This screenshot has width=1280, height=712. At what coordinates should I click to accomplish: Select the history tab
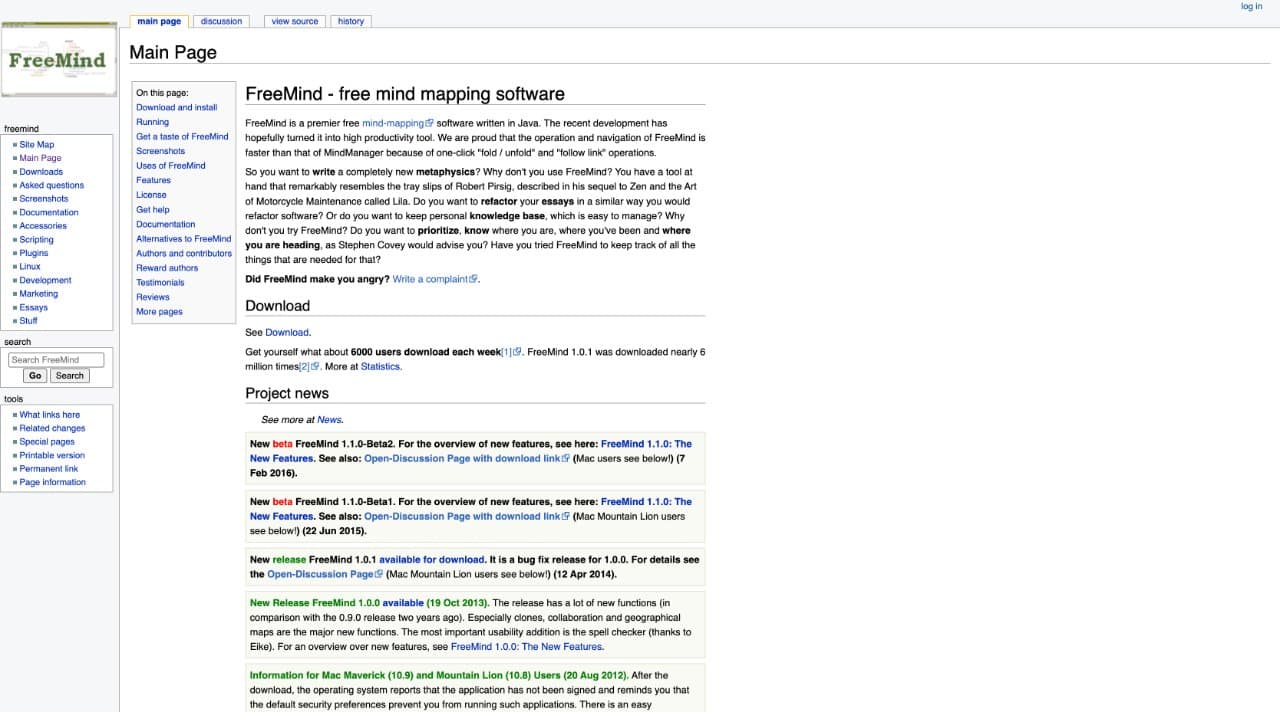tap(351, 21)
